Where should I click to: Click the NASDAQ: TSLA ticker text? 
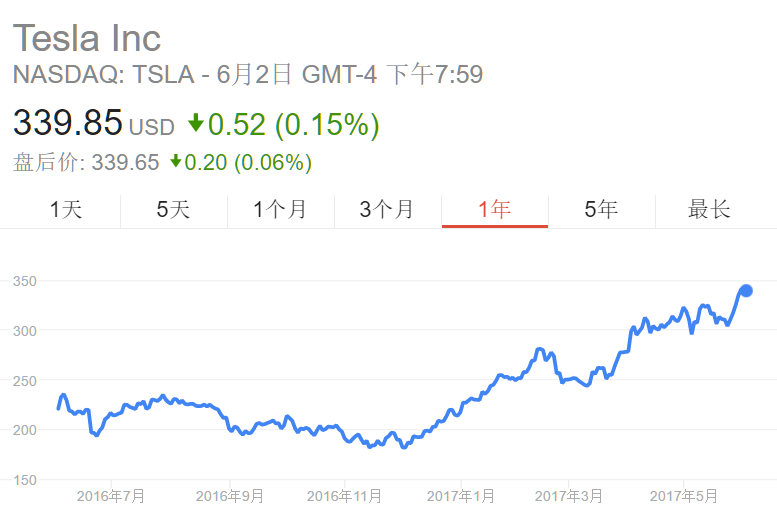coord(103,75)
